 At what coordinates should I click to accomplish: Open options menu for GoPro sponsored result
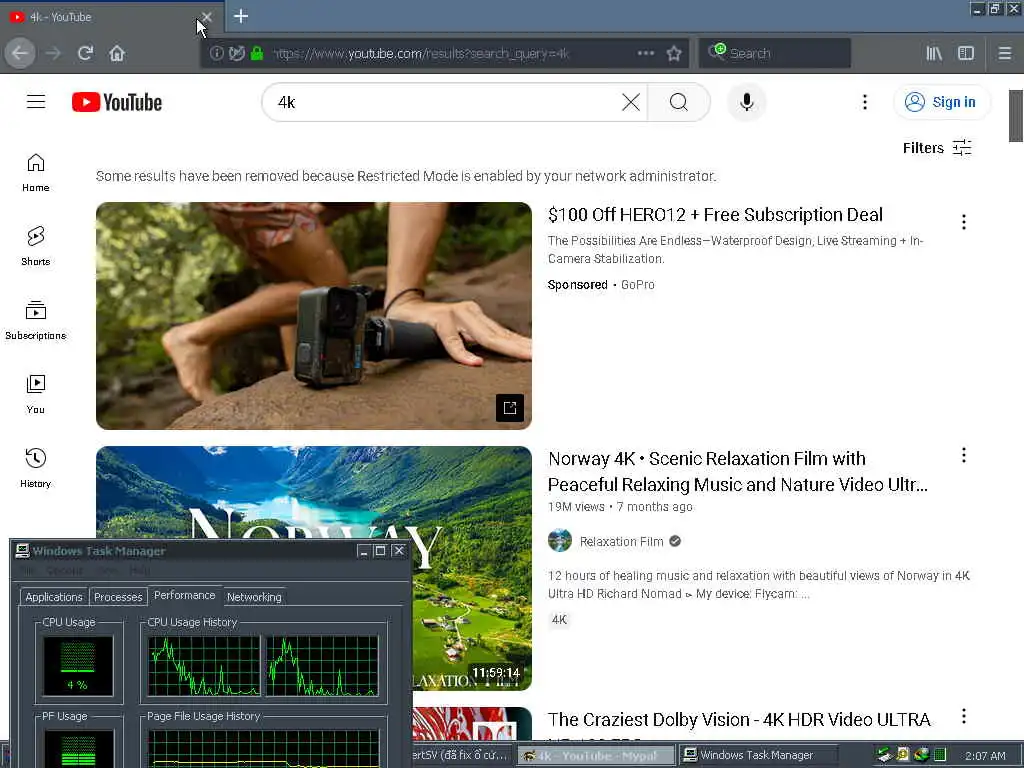964,222
